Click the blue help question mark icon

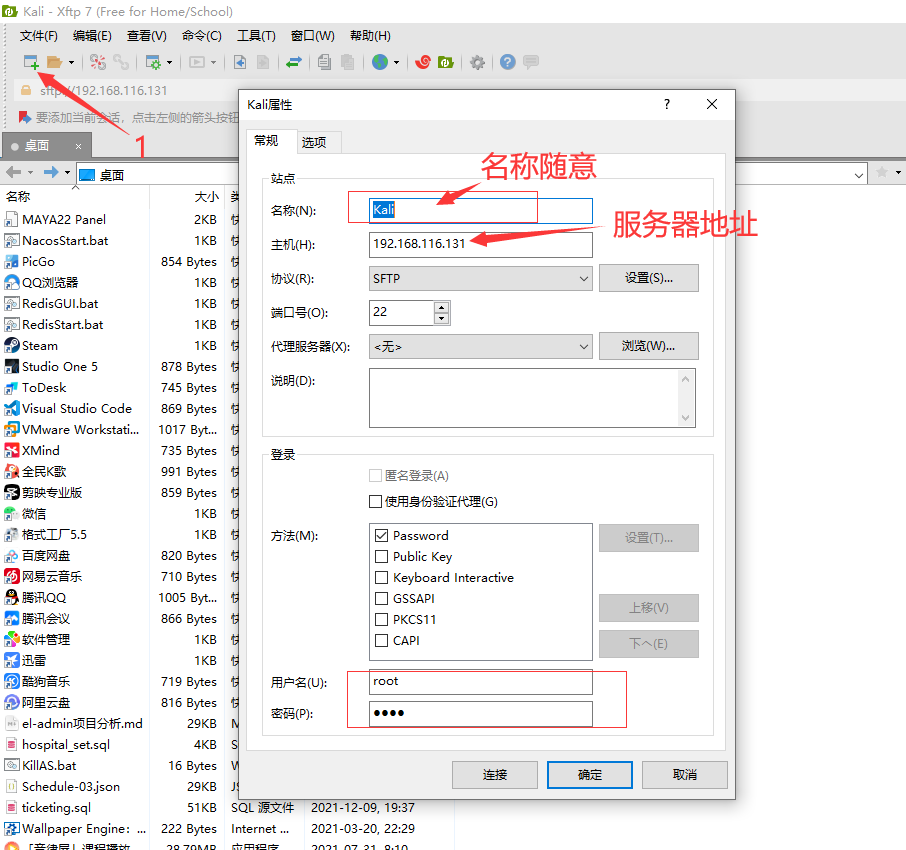tap(507, 62)
